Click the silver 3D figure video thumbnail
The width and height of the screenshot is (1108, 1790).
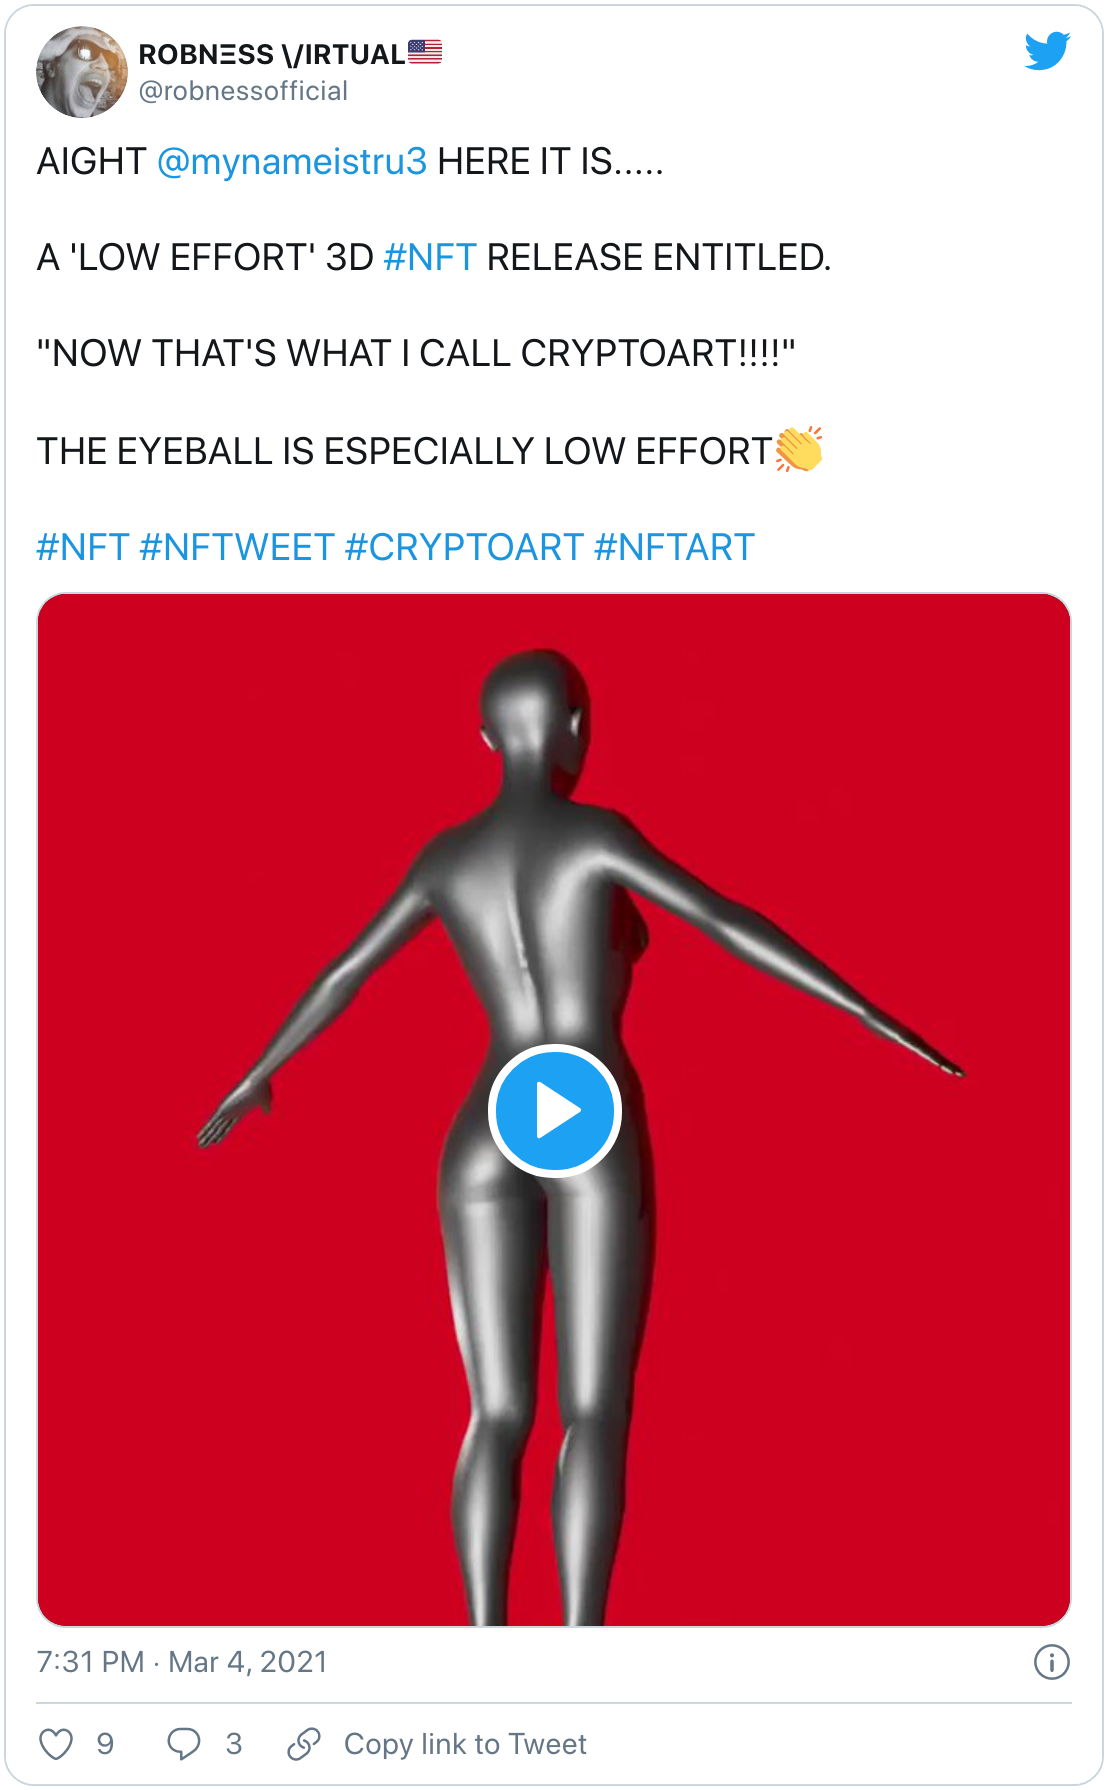[554, 1110]
